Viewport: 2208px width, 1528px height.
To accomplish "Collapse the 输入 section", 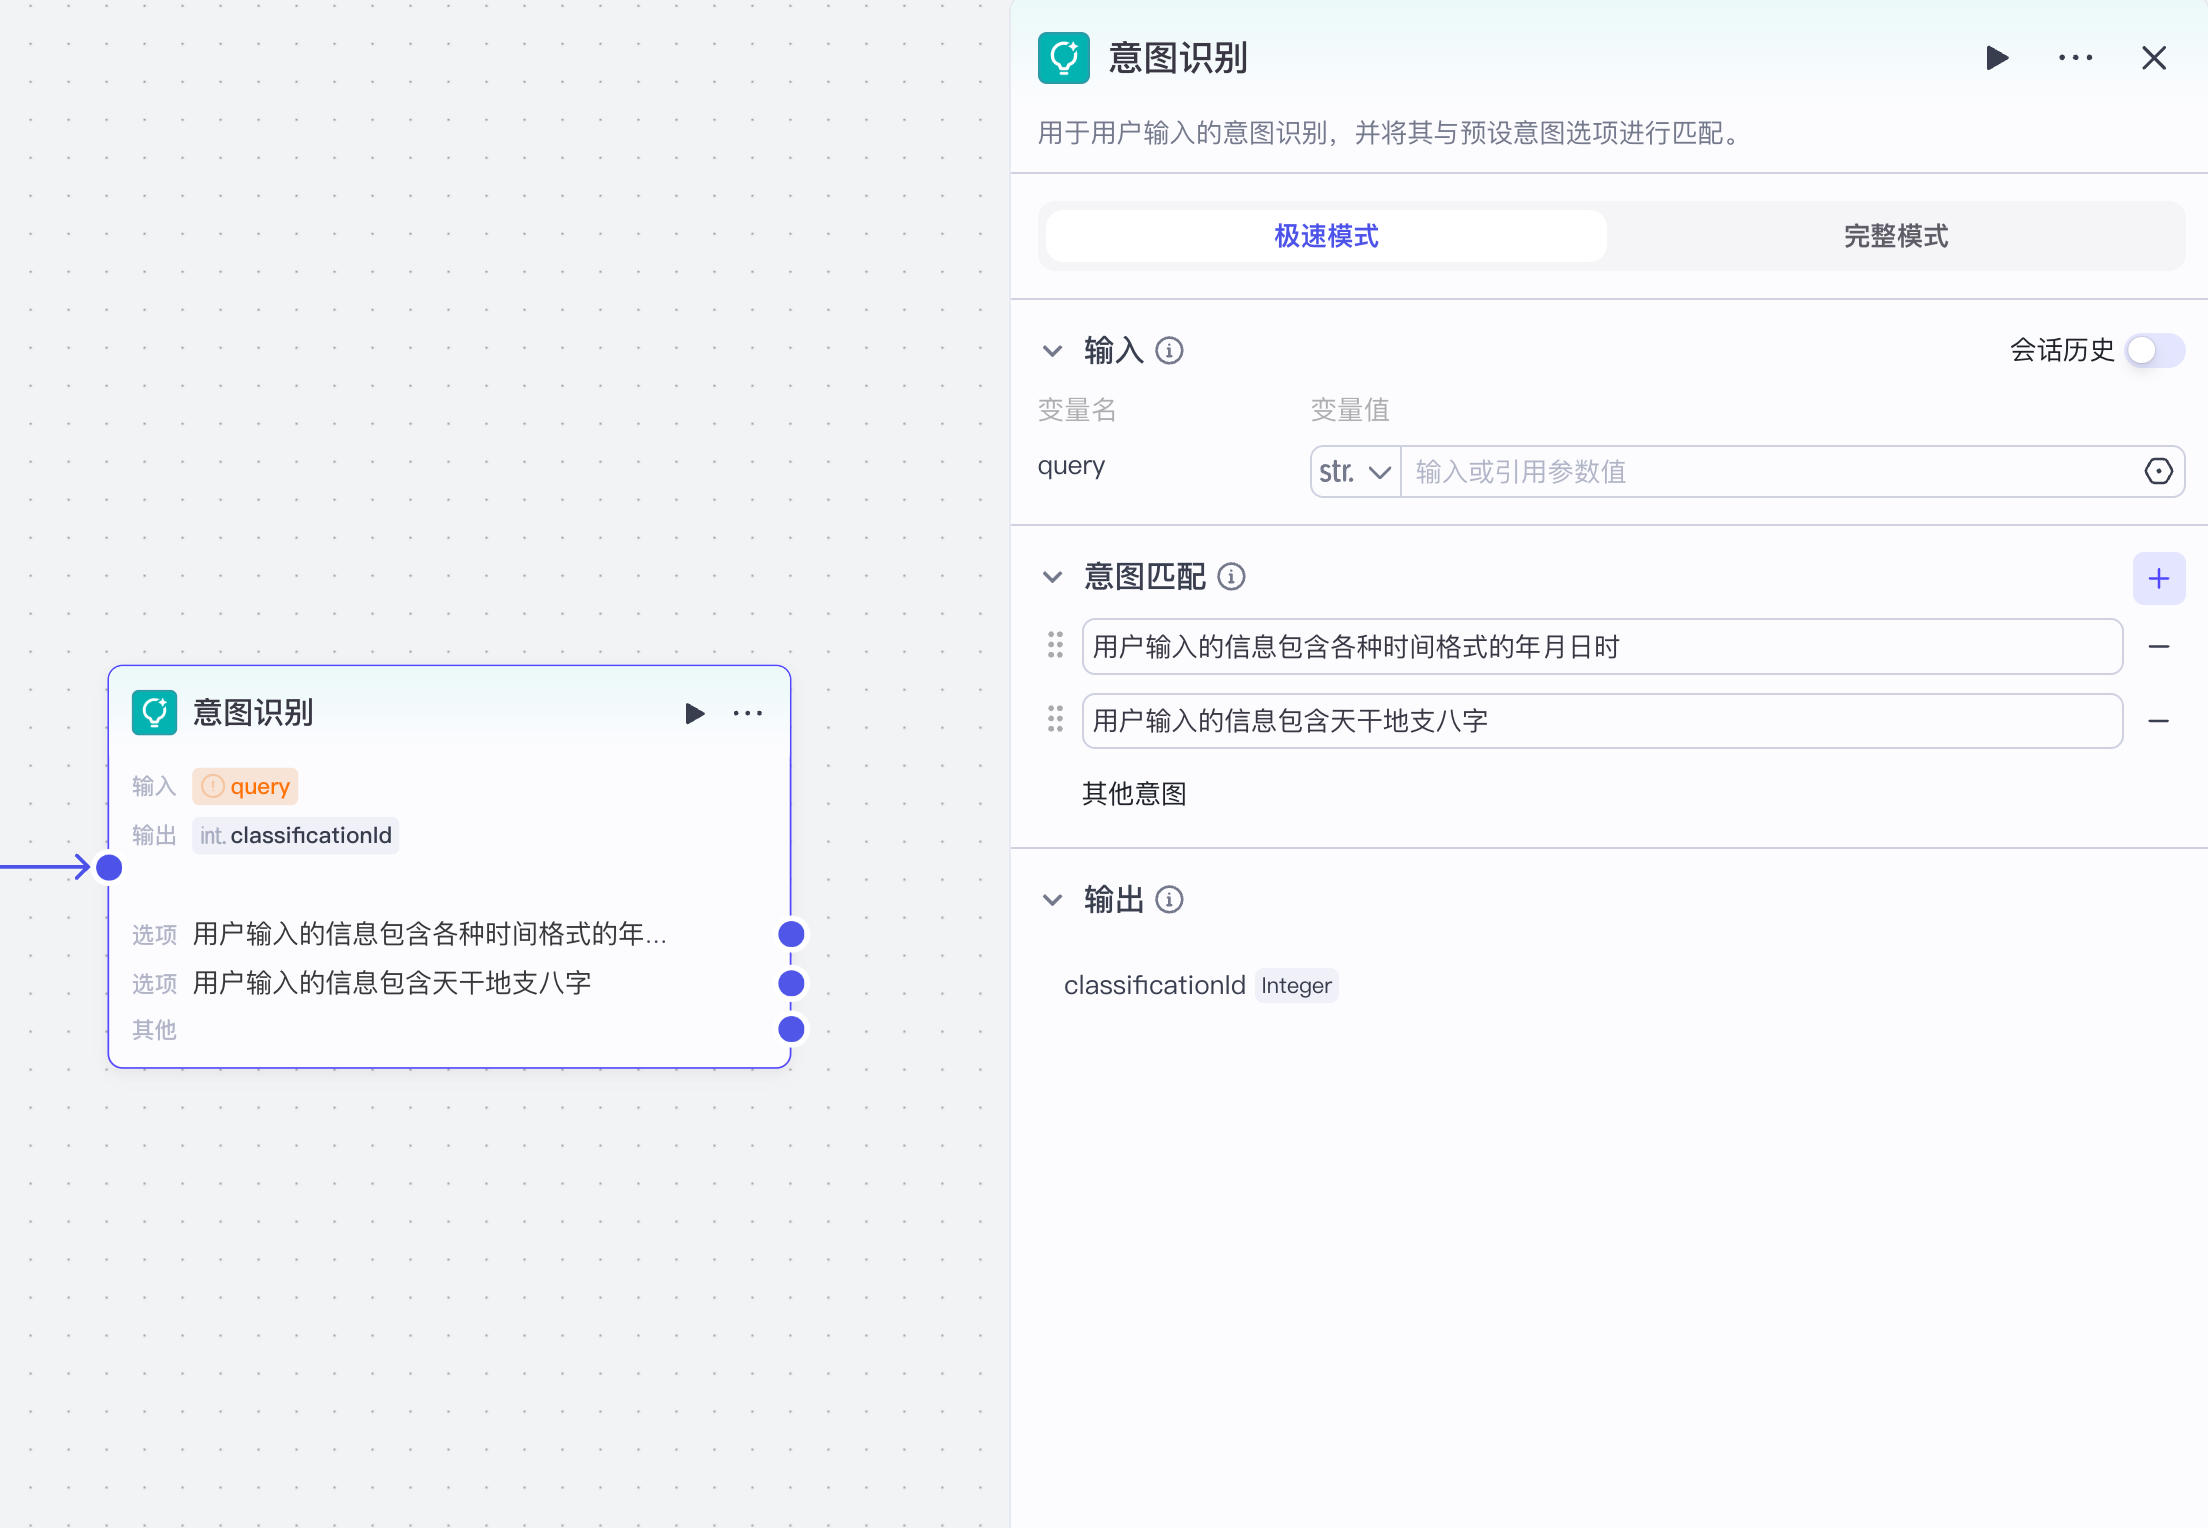I will tap(1052, 351).
